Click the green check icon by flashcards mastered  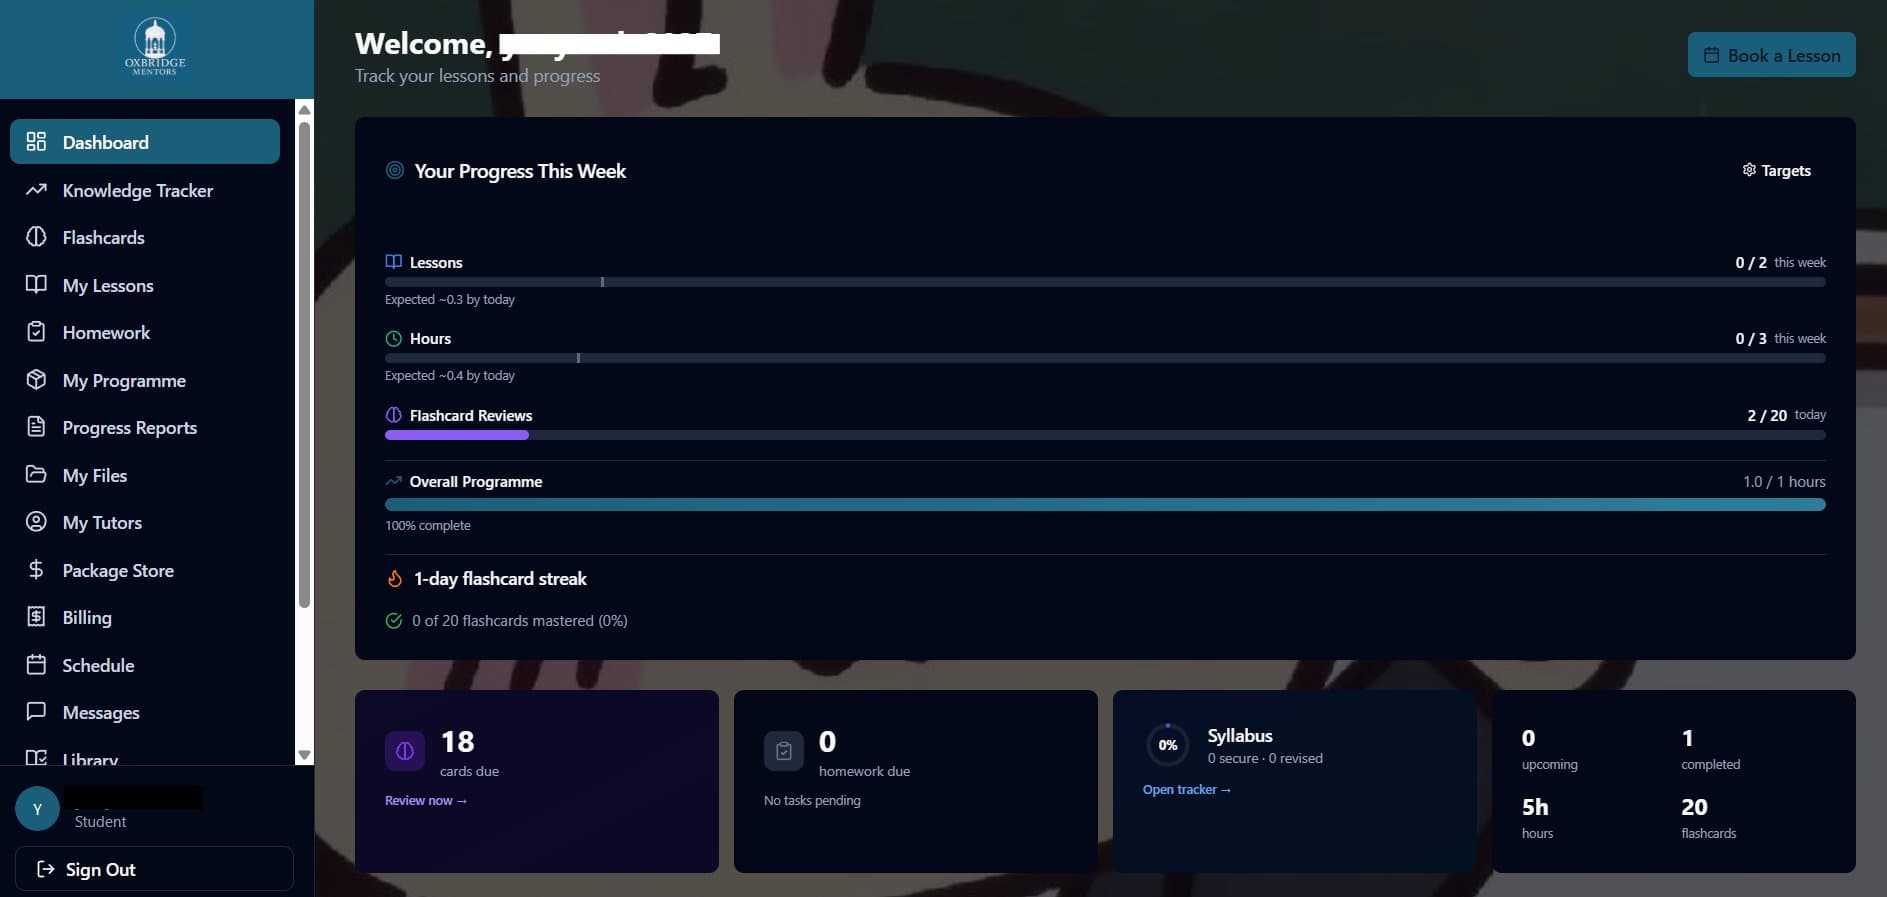click(394, 621)
